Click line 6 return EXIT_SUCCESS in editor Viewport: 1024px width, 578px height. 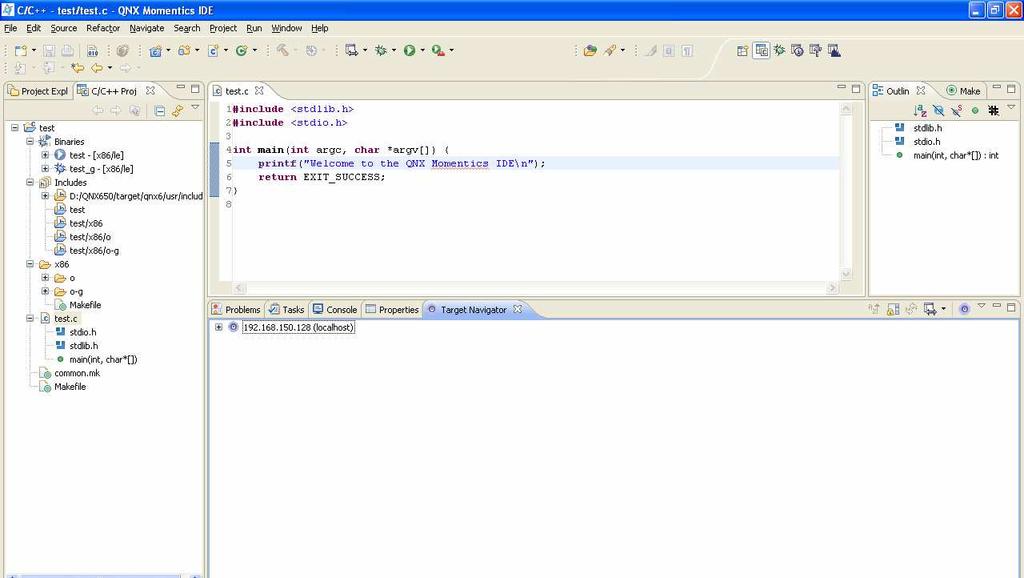(321, 177)
